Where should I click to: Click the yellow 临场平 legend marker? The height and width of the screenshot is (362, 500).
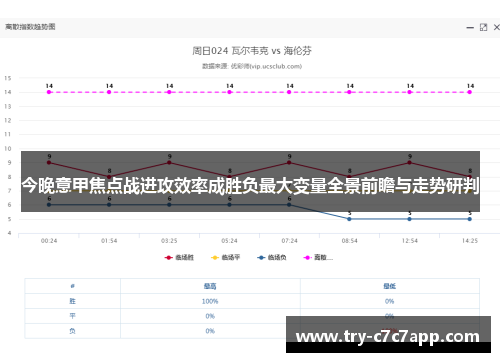[215, 258]
